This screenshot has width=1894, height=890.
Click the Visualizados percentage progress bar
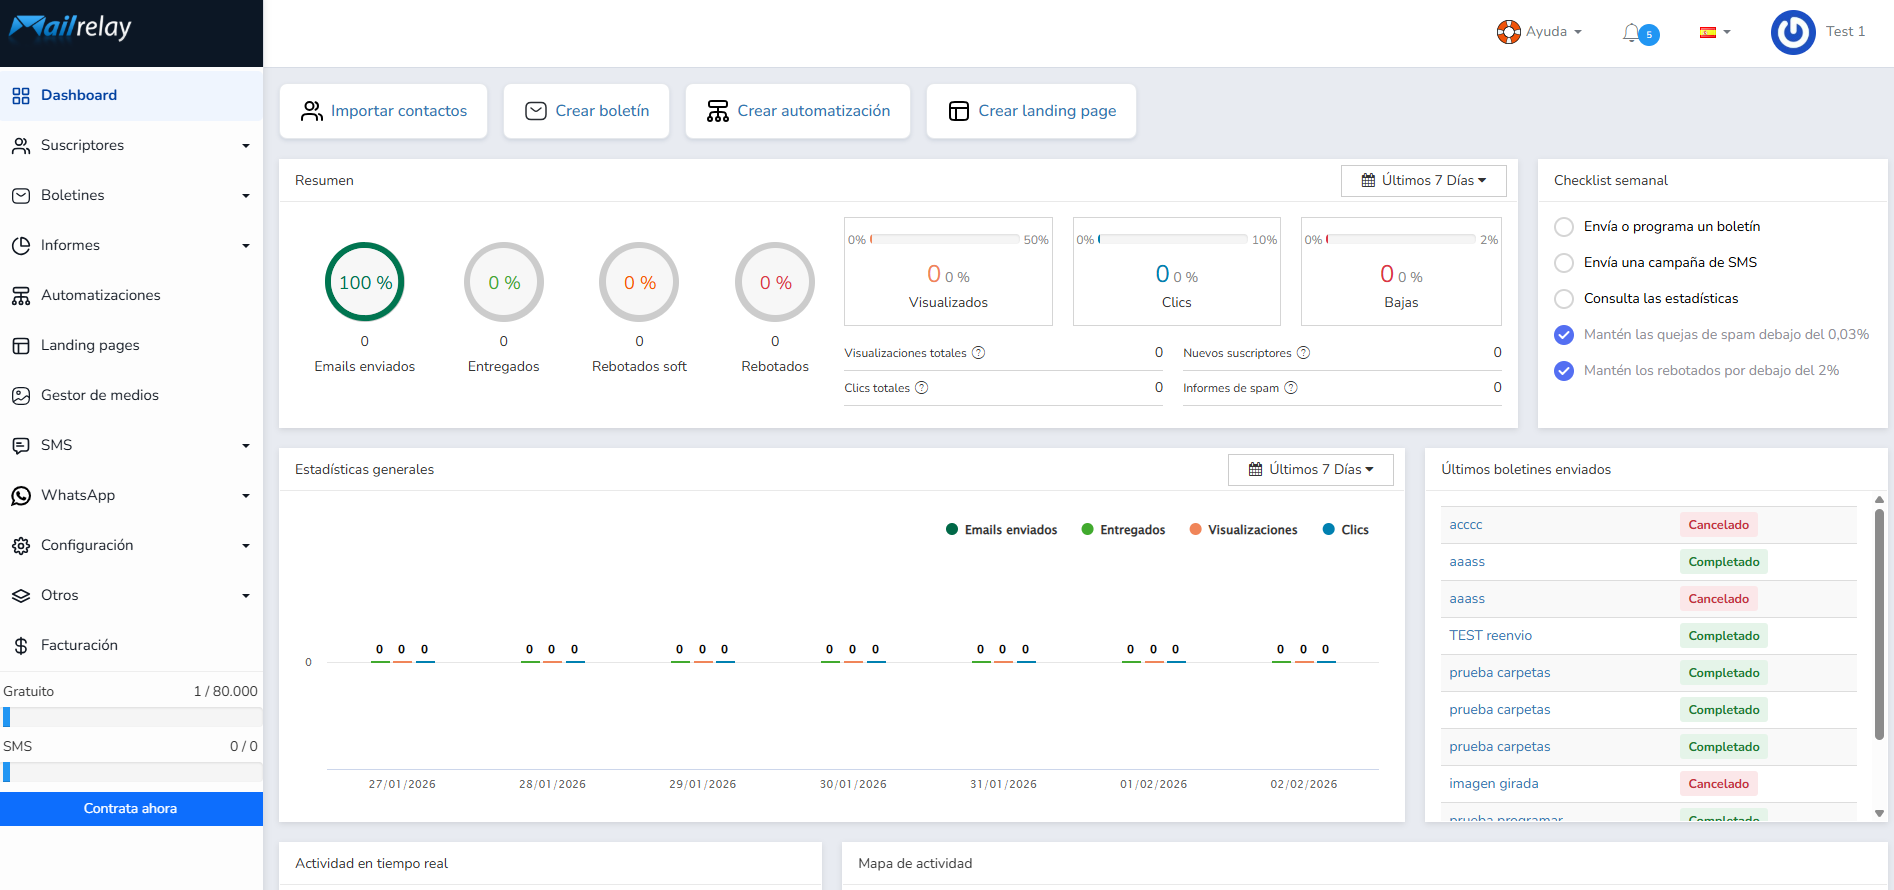click(x=945, y=240)
